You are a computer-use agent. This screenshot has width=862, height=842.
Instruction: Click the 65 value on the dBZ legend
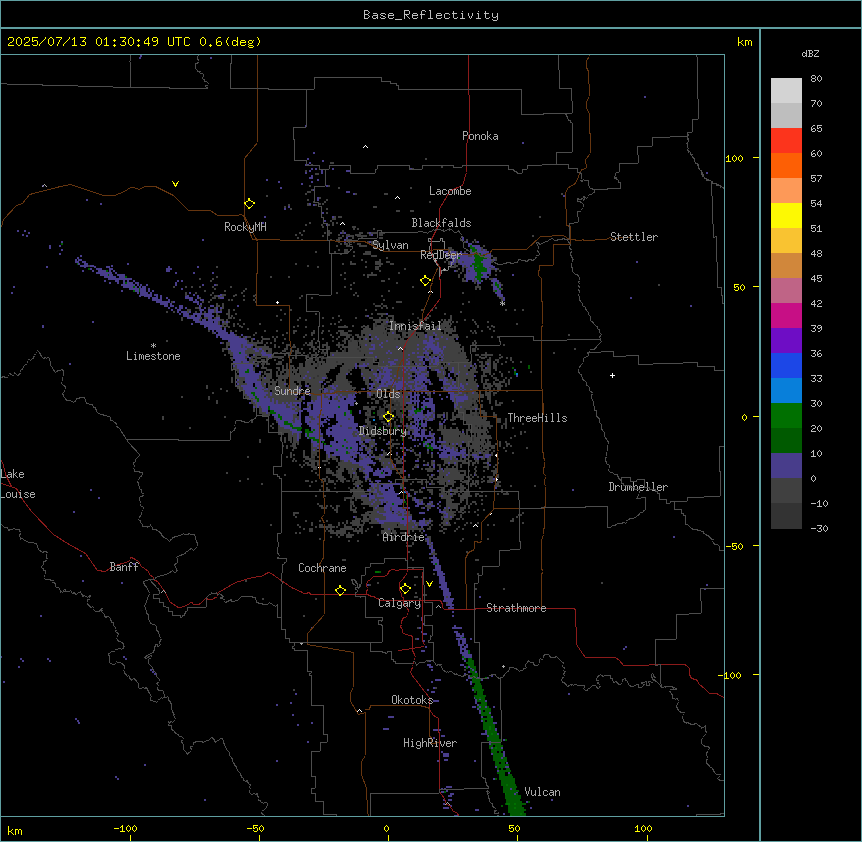(816, 128)
